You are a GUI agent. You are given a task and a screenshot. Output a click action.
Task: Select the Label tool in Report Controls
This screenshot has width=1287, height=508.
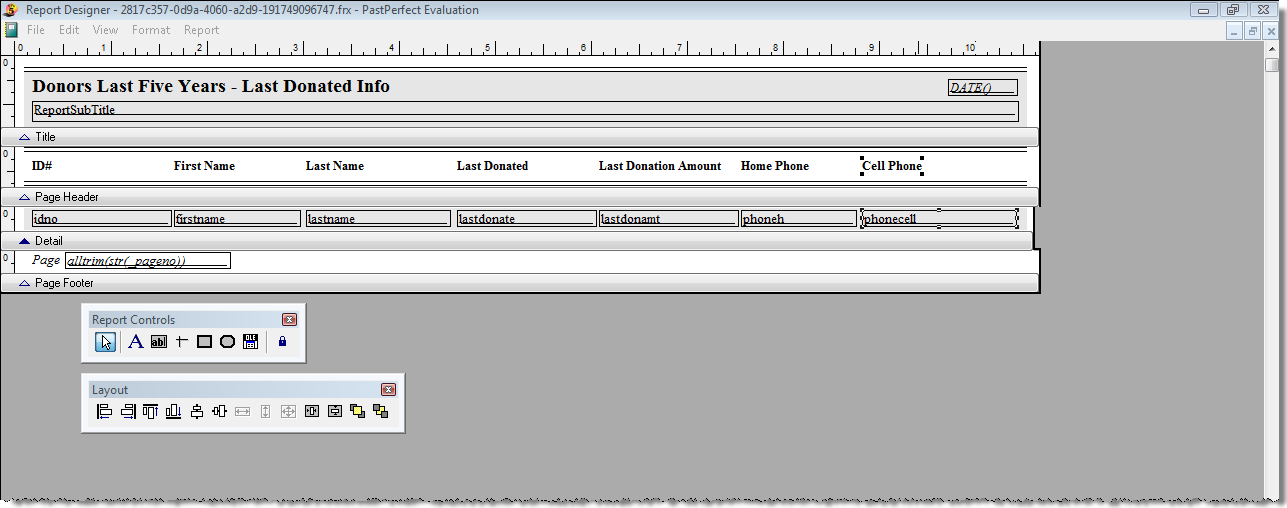136,342
